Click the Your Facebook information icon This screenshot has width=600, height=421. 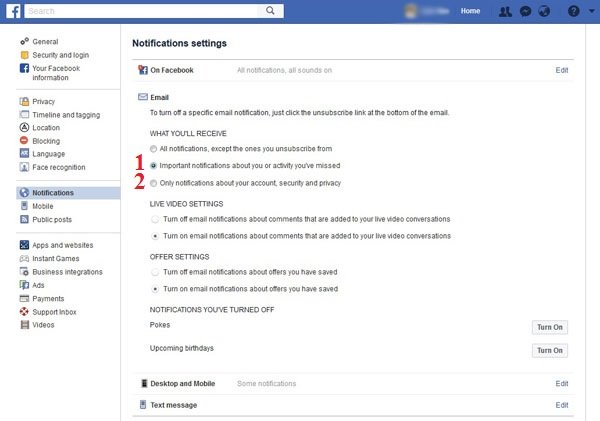pos(24,69)
